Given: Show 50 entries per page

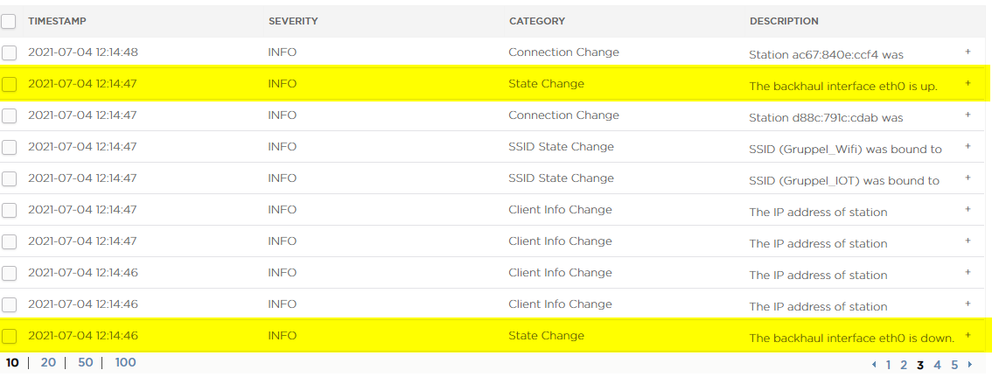Looking at the screenshot, I should click(x=85, y=362).
